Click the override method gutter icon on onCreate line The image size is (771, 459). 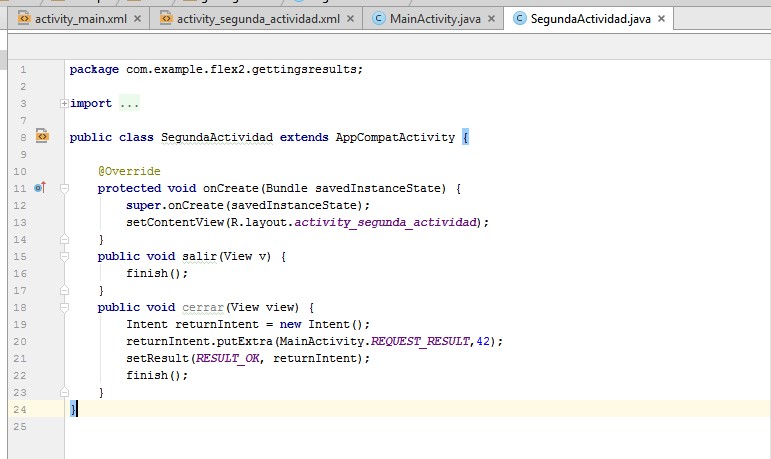(x=40, y=187)
